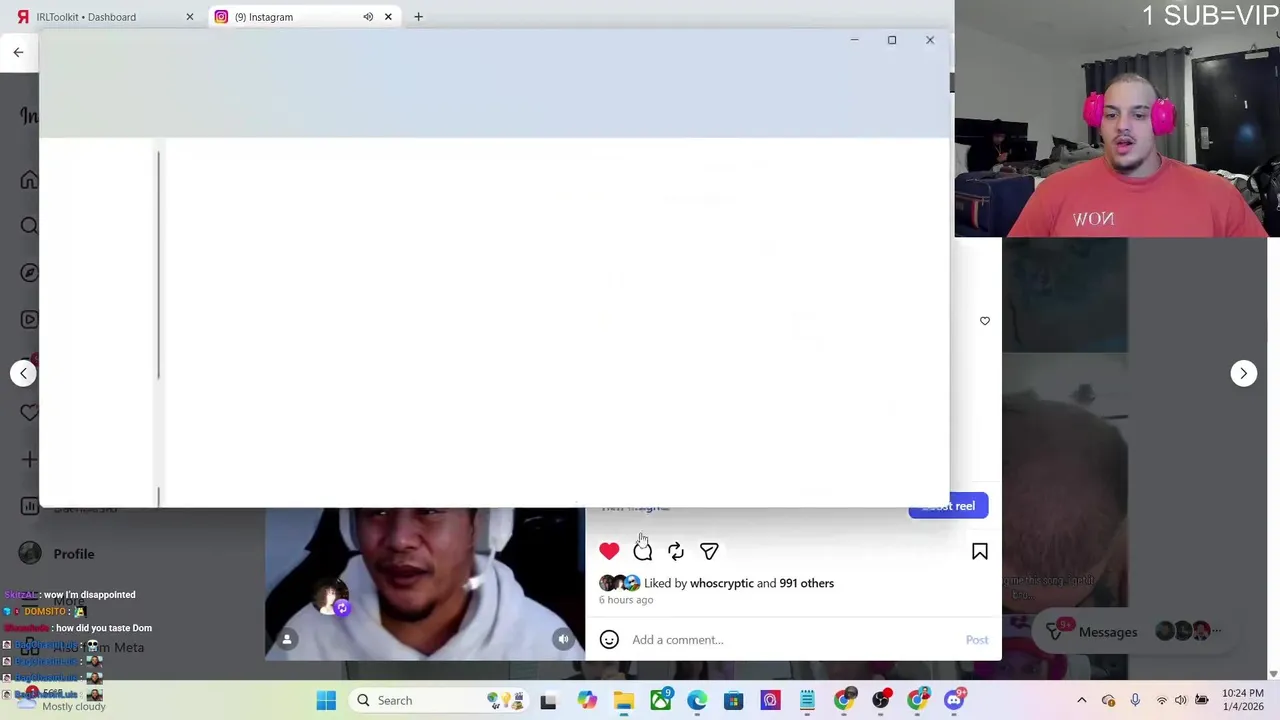Minimize the blank overlay window
This screenshot has height=720, width=1280.
tap(854, 40)
